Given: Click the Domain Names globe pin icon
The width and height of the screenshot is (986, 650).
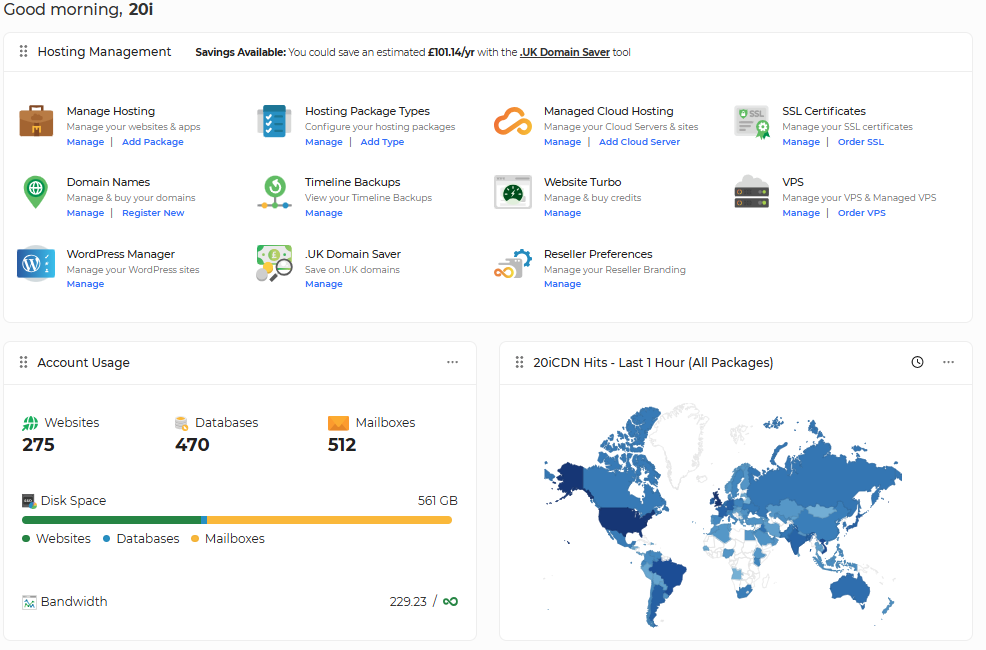Looking at the screenshot, I should [x=36, y=192].
